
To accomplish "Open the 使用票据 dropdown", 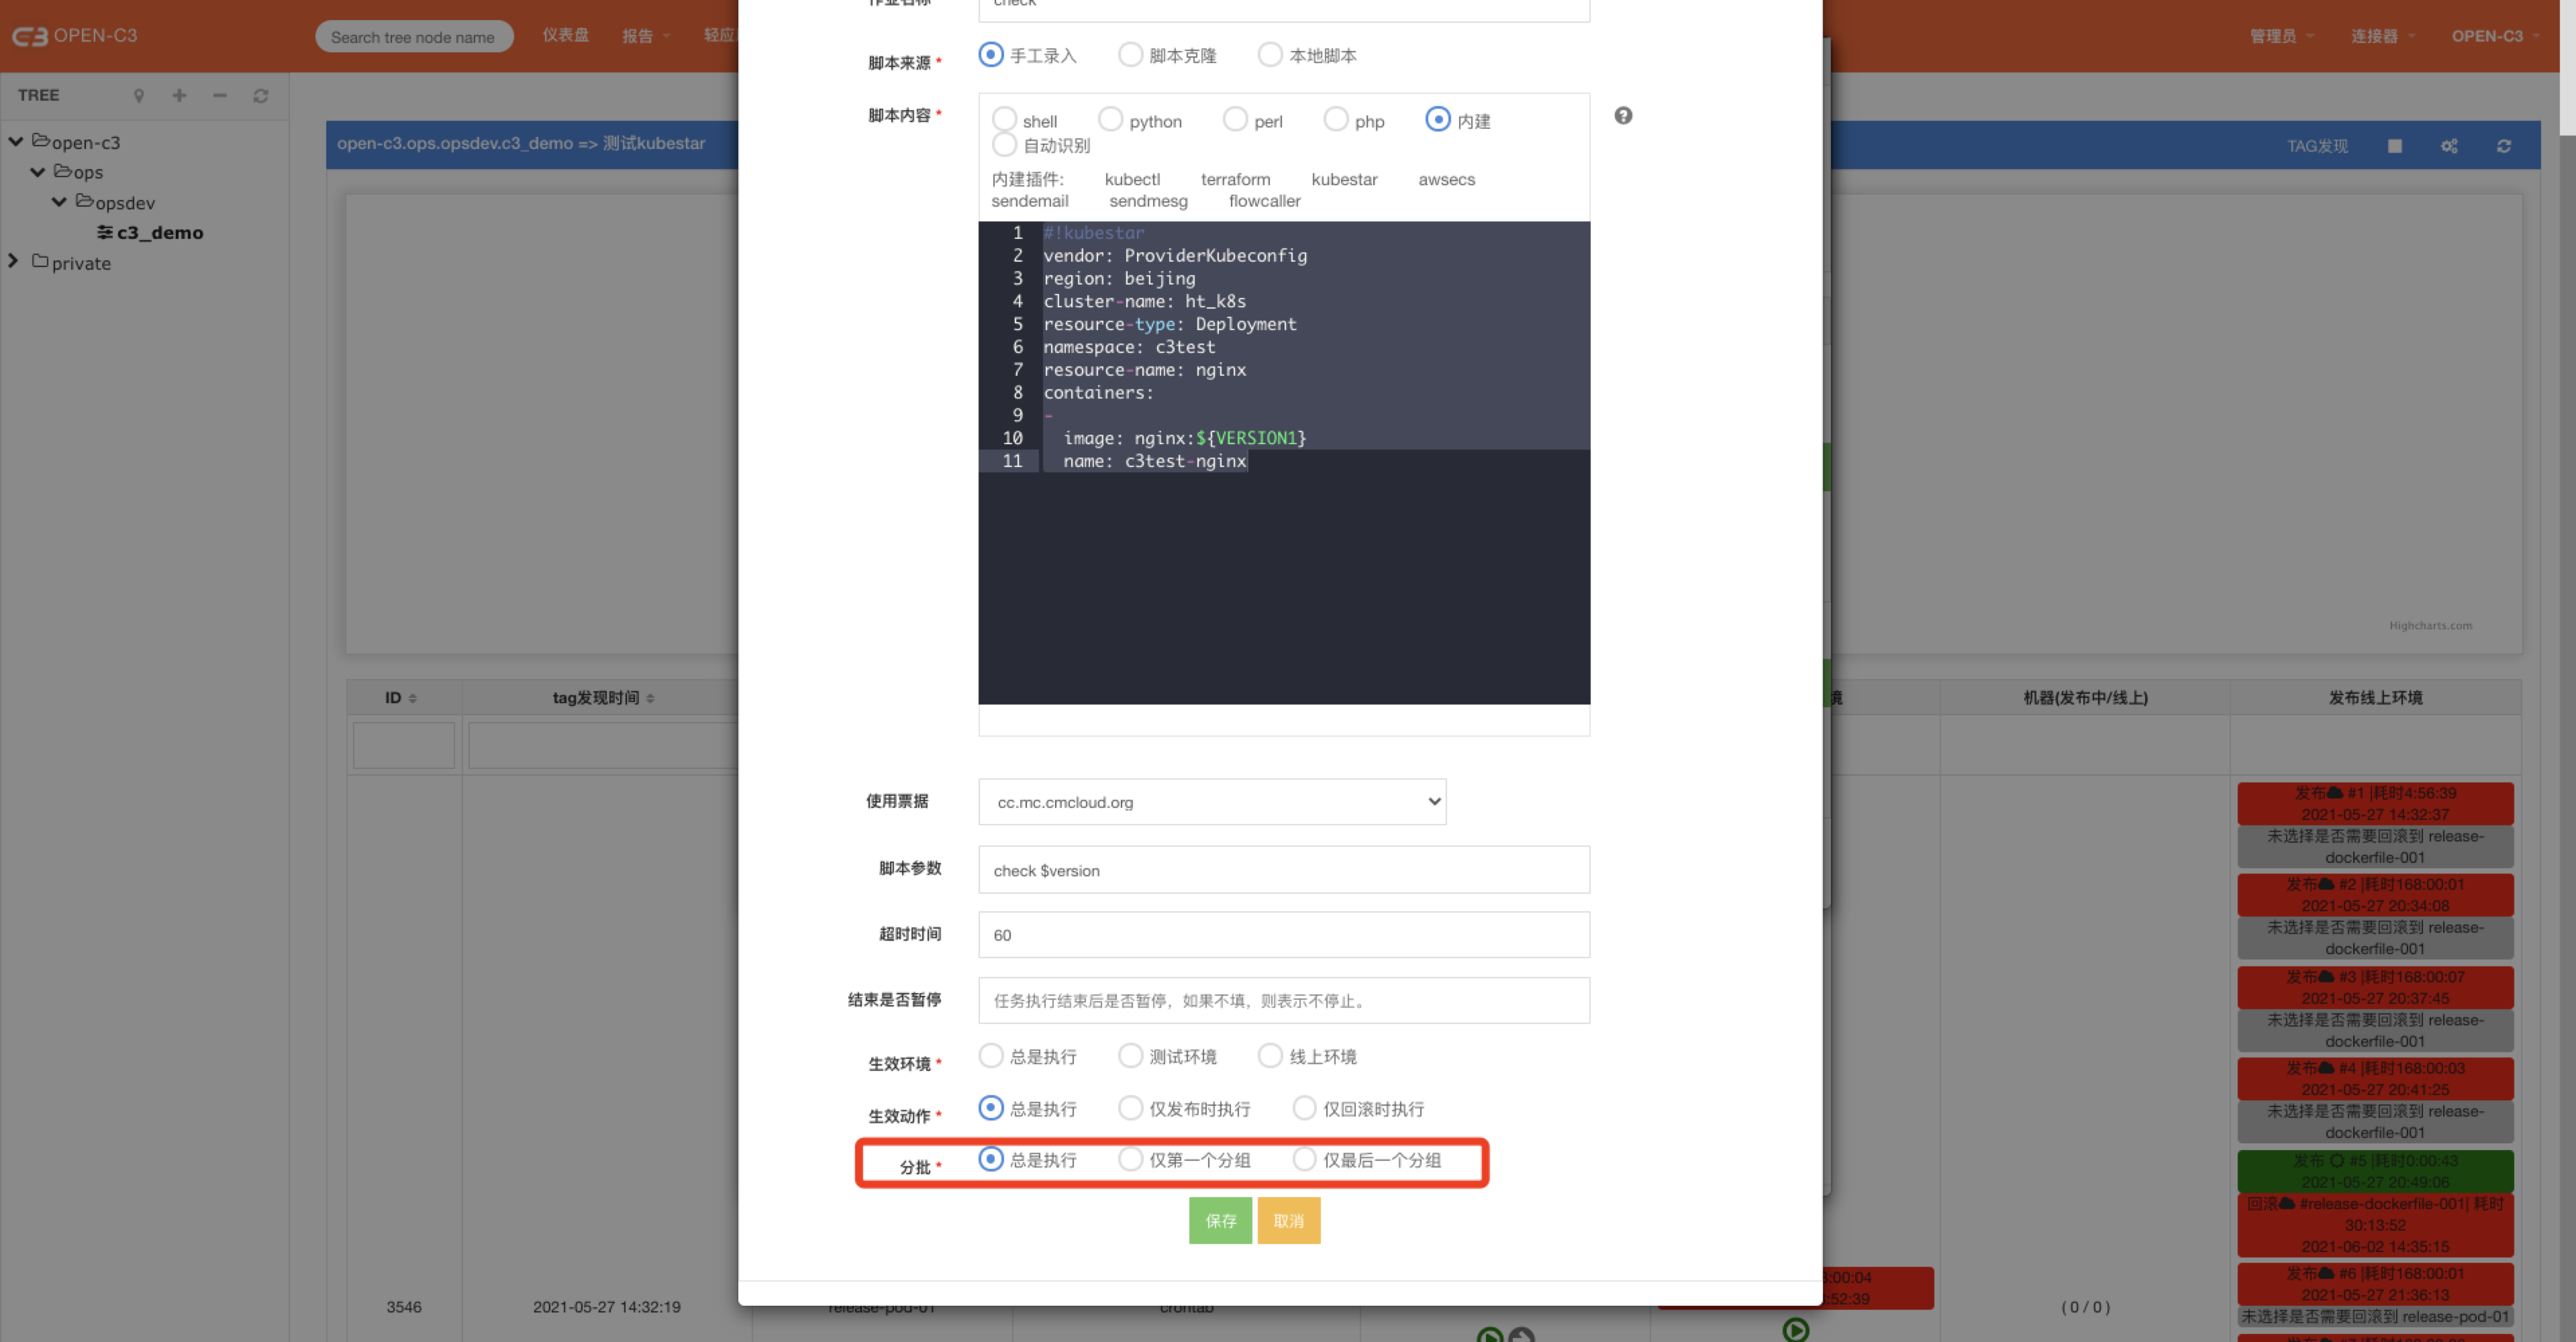I will 1212,802.
